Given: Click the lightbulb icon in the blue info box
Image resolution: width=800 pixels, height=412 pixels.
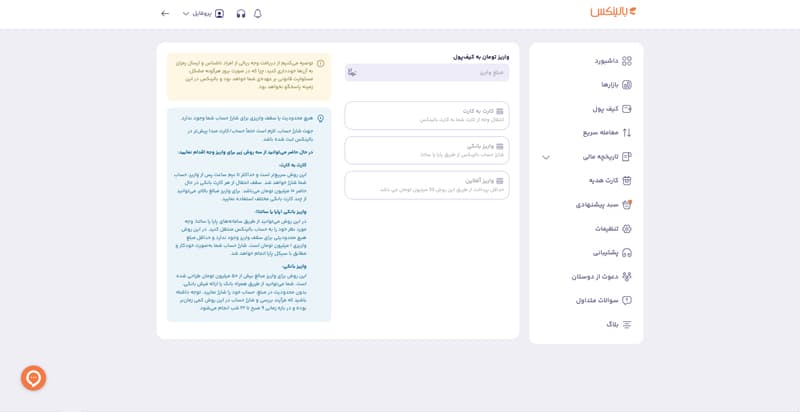Looking at the screenshot, I should [320, 118].
